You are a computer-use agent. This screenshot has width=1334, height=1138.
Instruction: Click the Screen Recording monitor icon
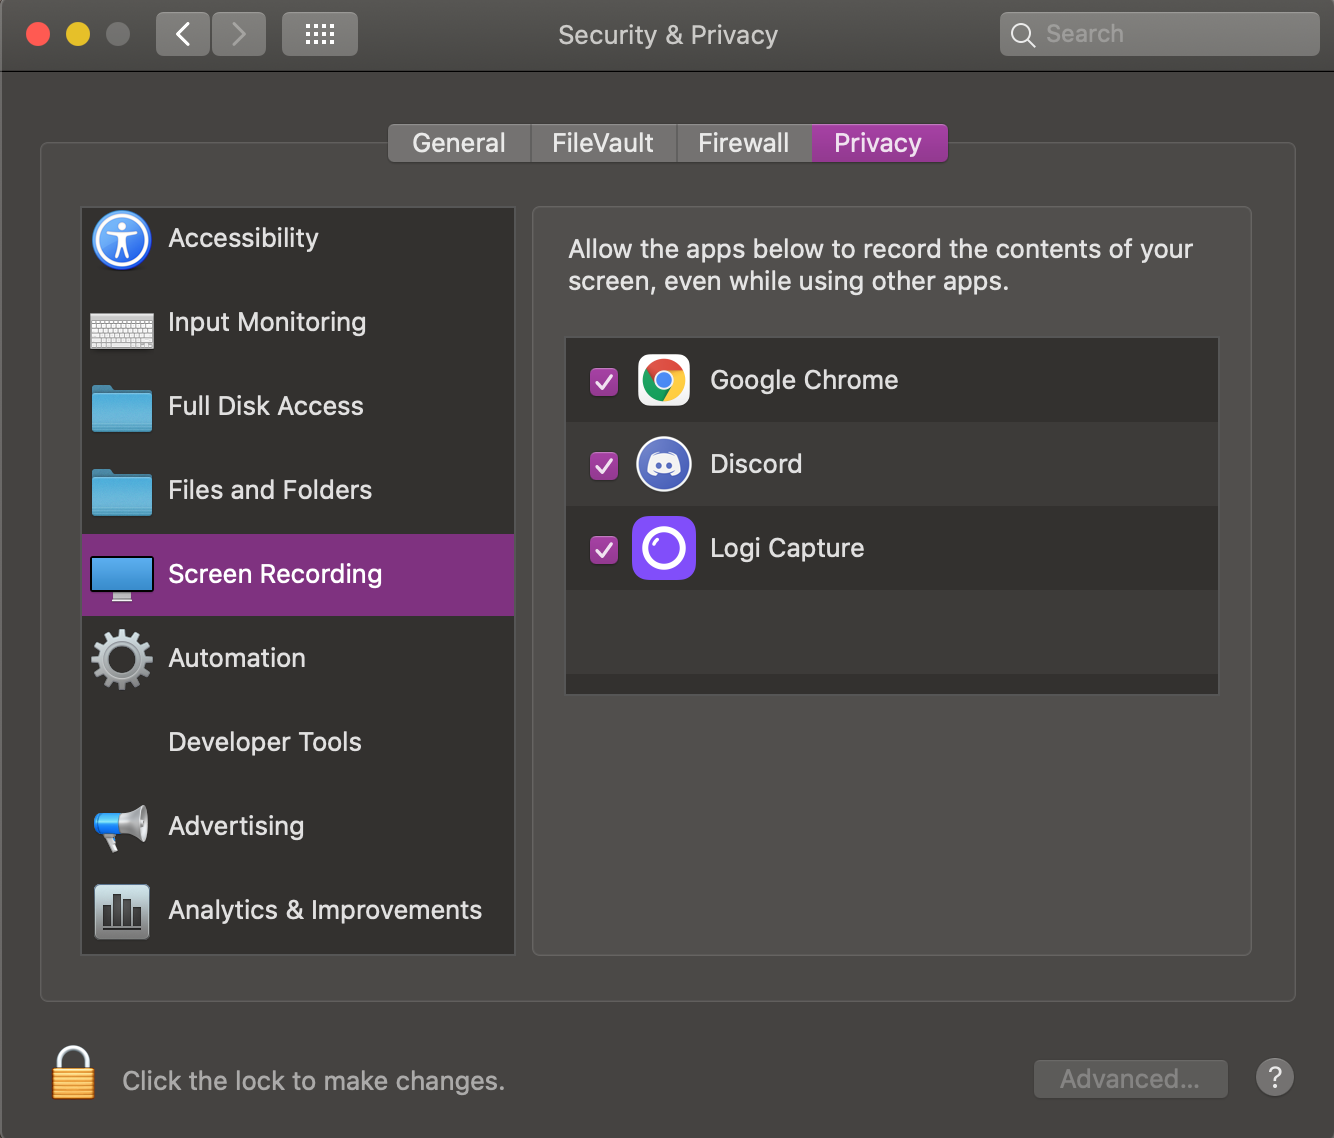pos(122,578)
